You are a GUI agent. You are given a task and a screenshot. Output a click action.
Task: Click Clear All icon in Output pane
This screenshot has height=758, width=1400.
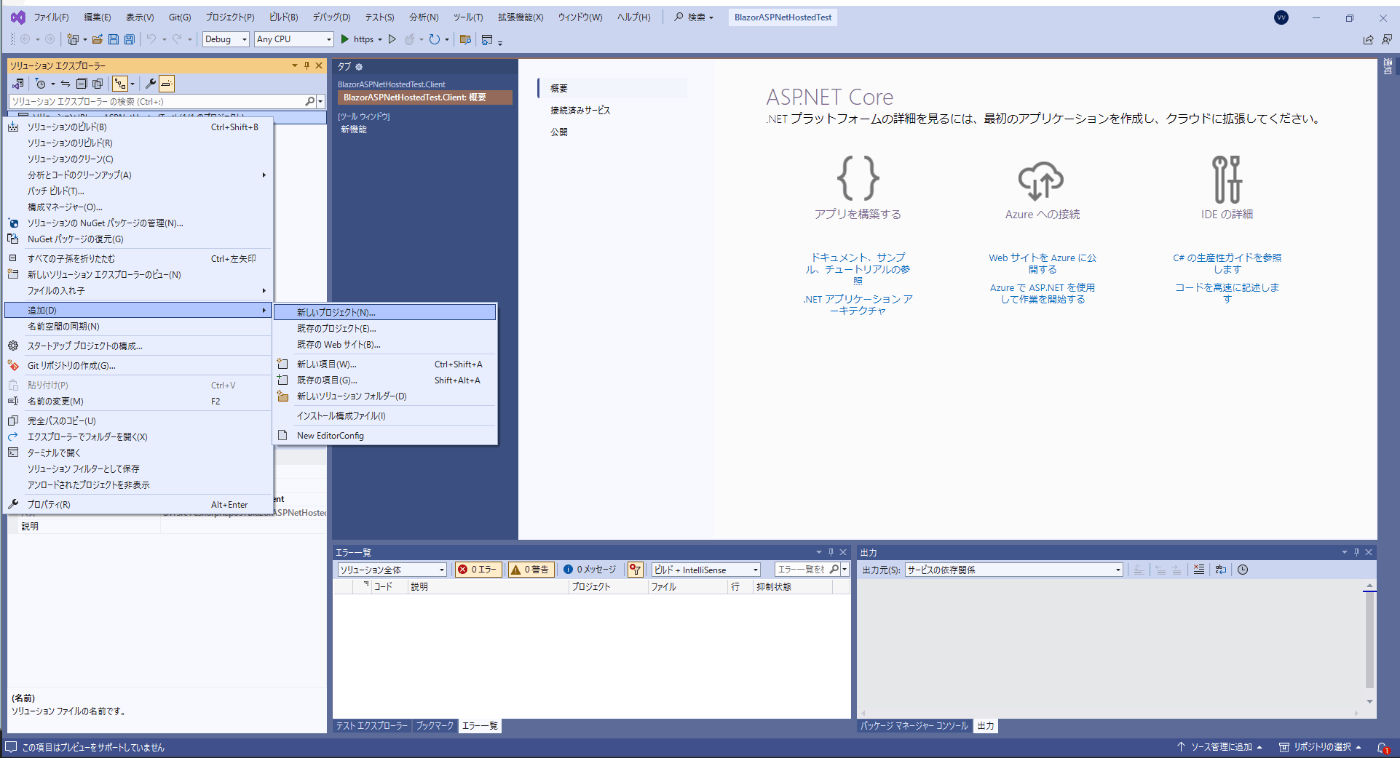click(x=1199, y=569)
